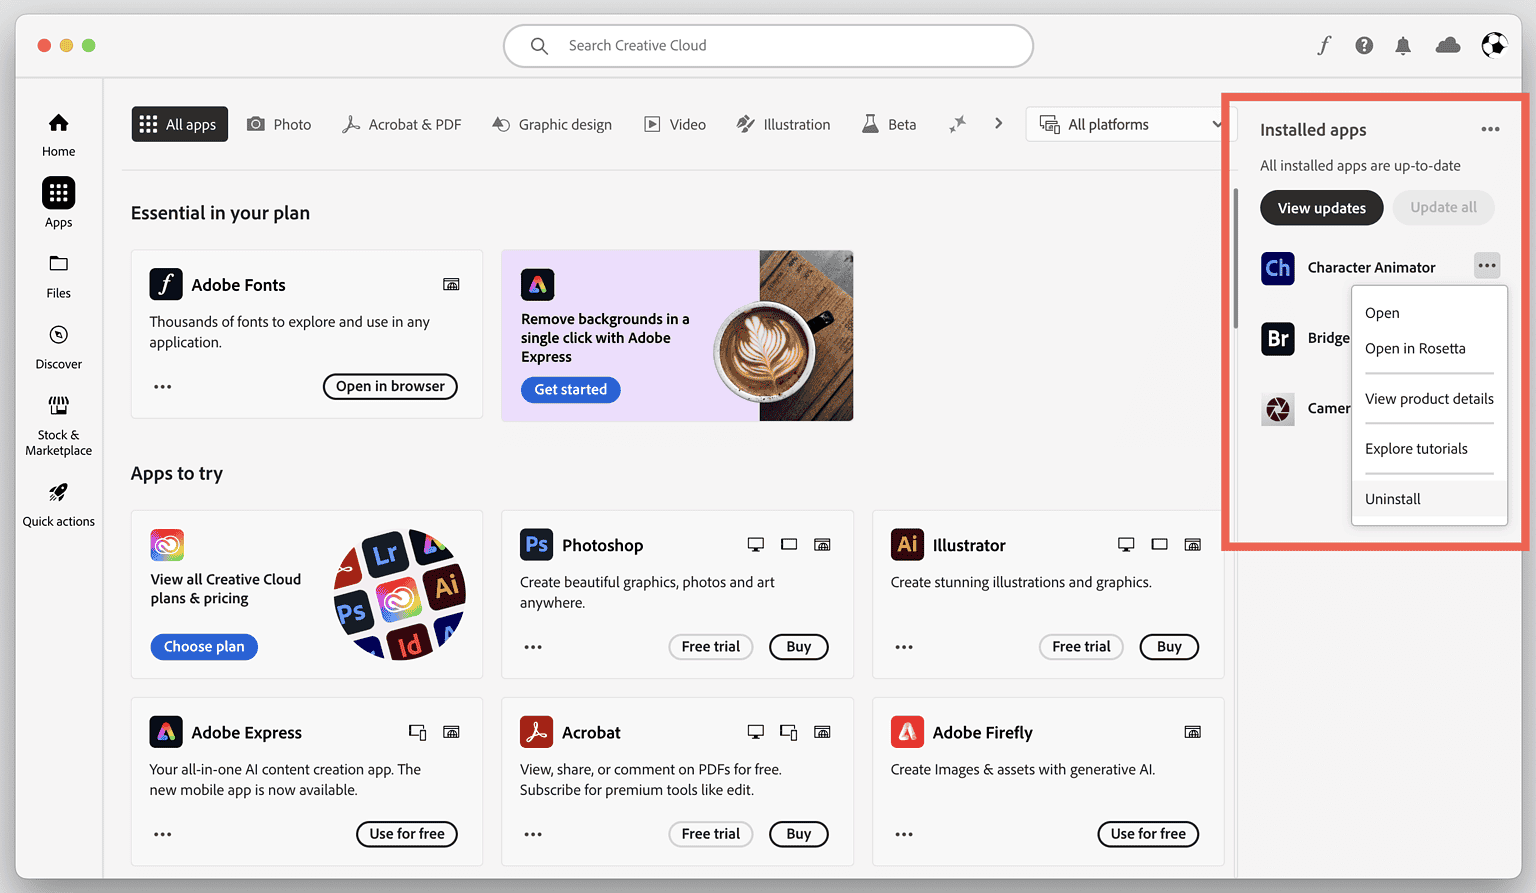Choose Uninstall from the context menu

(1393, 498)
